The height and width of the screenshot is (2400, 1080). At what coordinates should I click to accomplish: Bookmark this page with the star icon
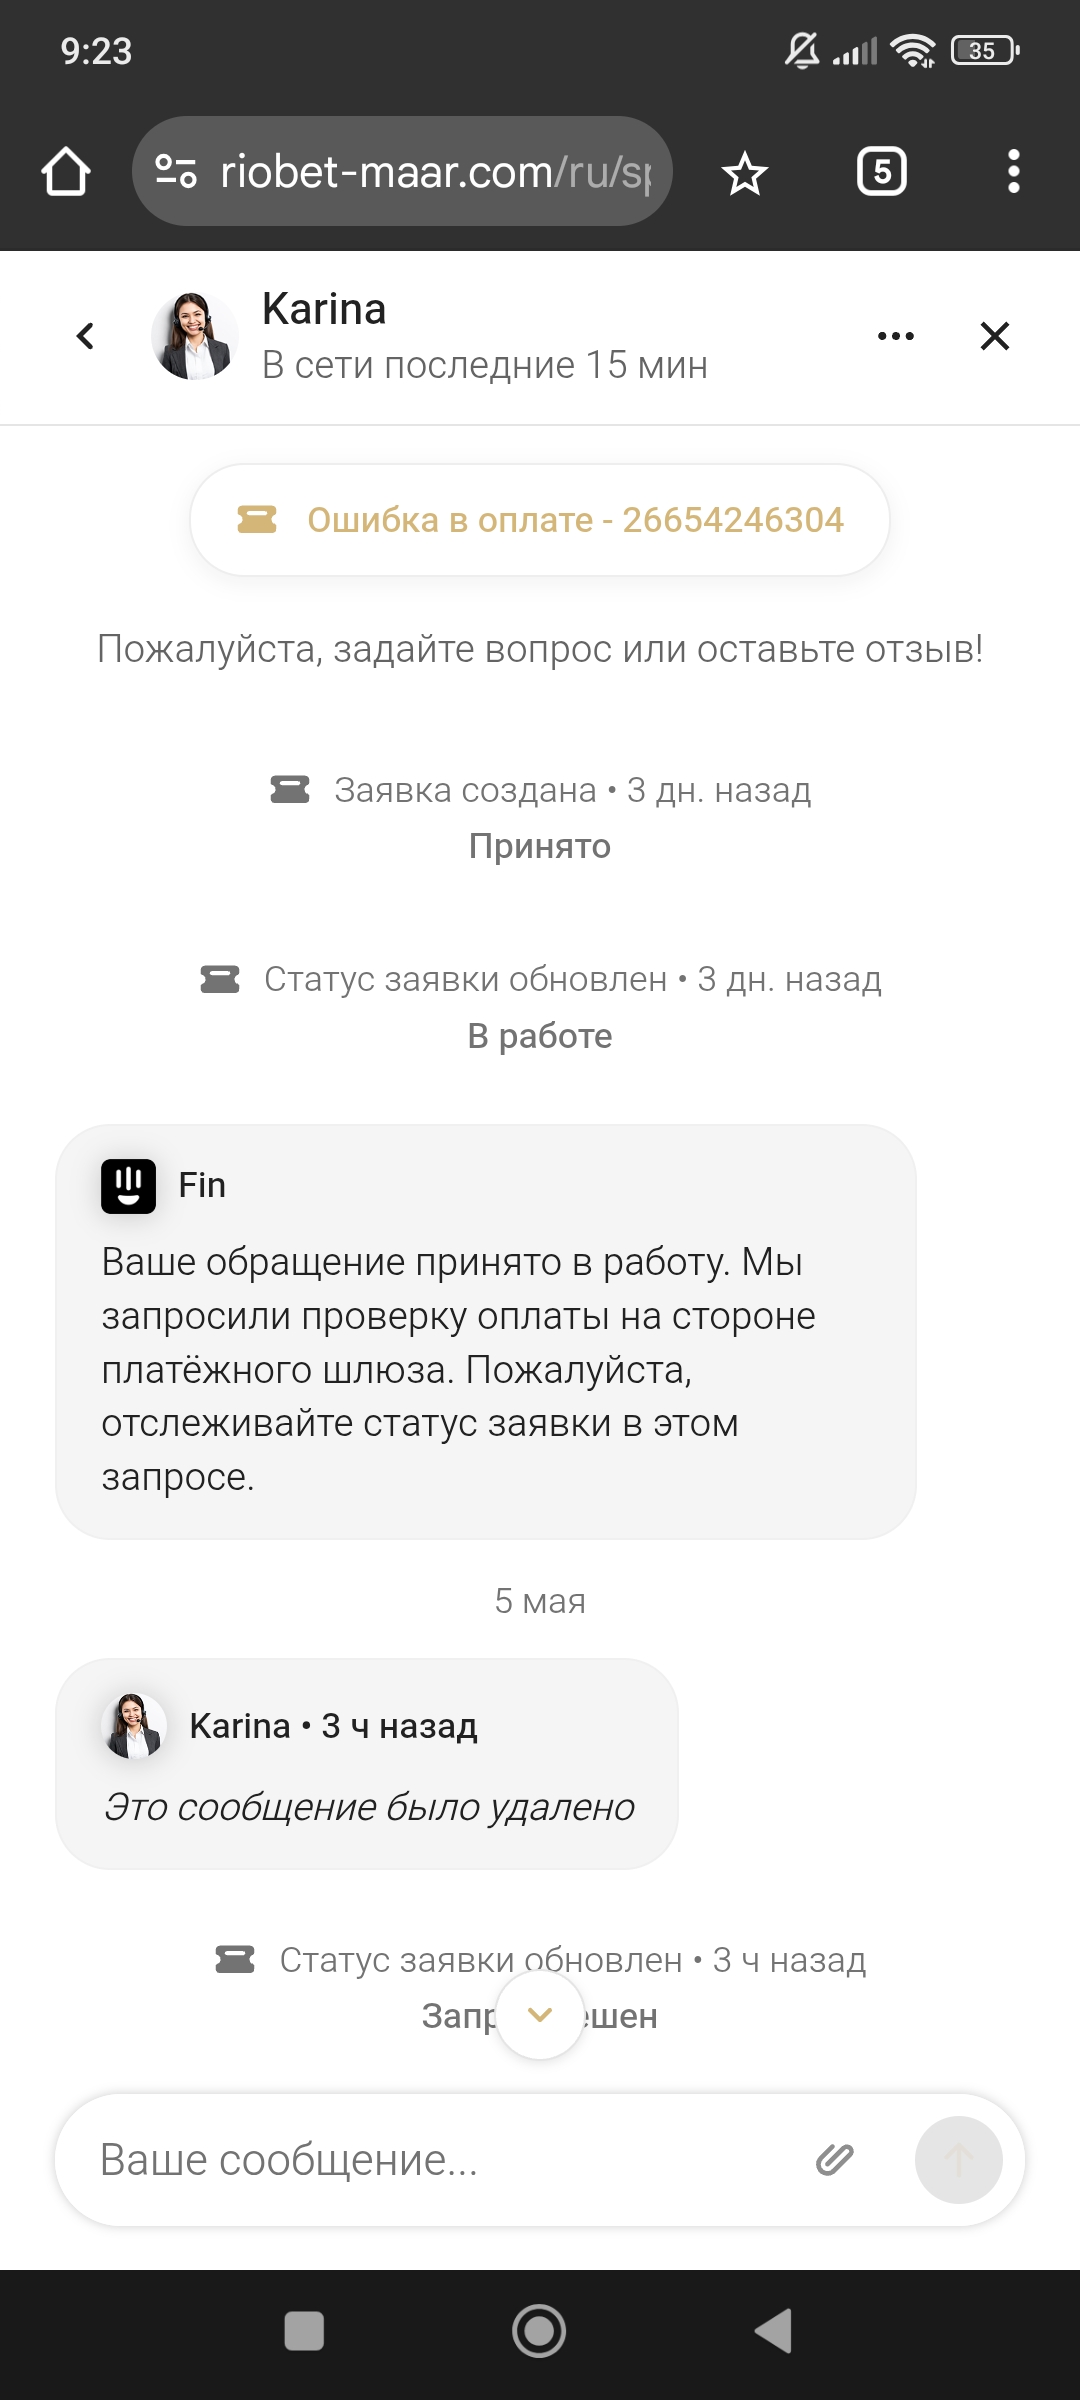pos(745,174)
